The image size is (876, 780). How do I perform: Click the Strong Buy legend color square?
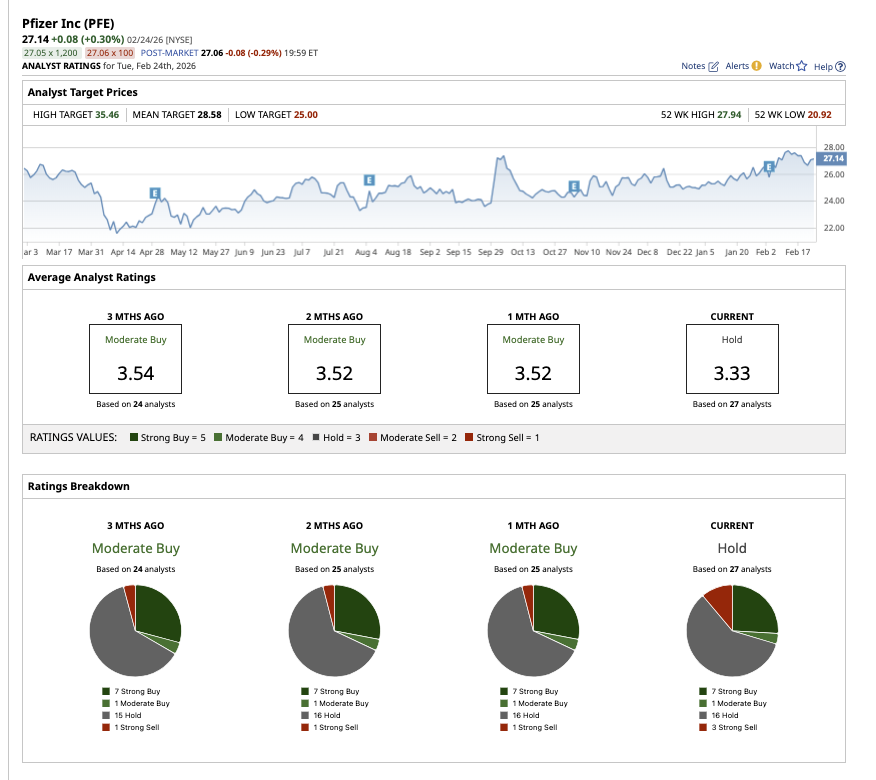coord(134,438)
